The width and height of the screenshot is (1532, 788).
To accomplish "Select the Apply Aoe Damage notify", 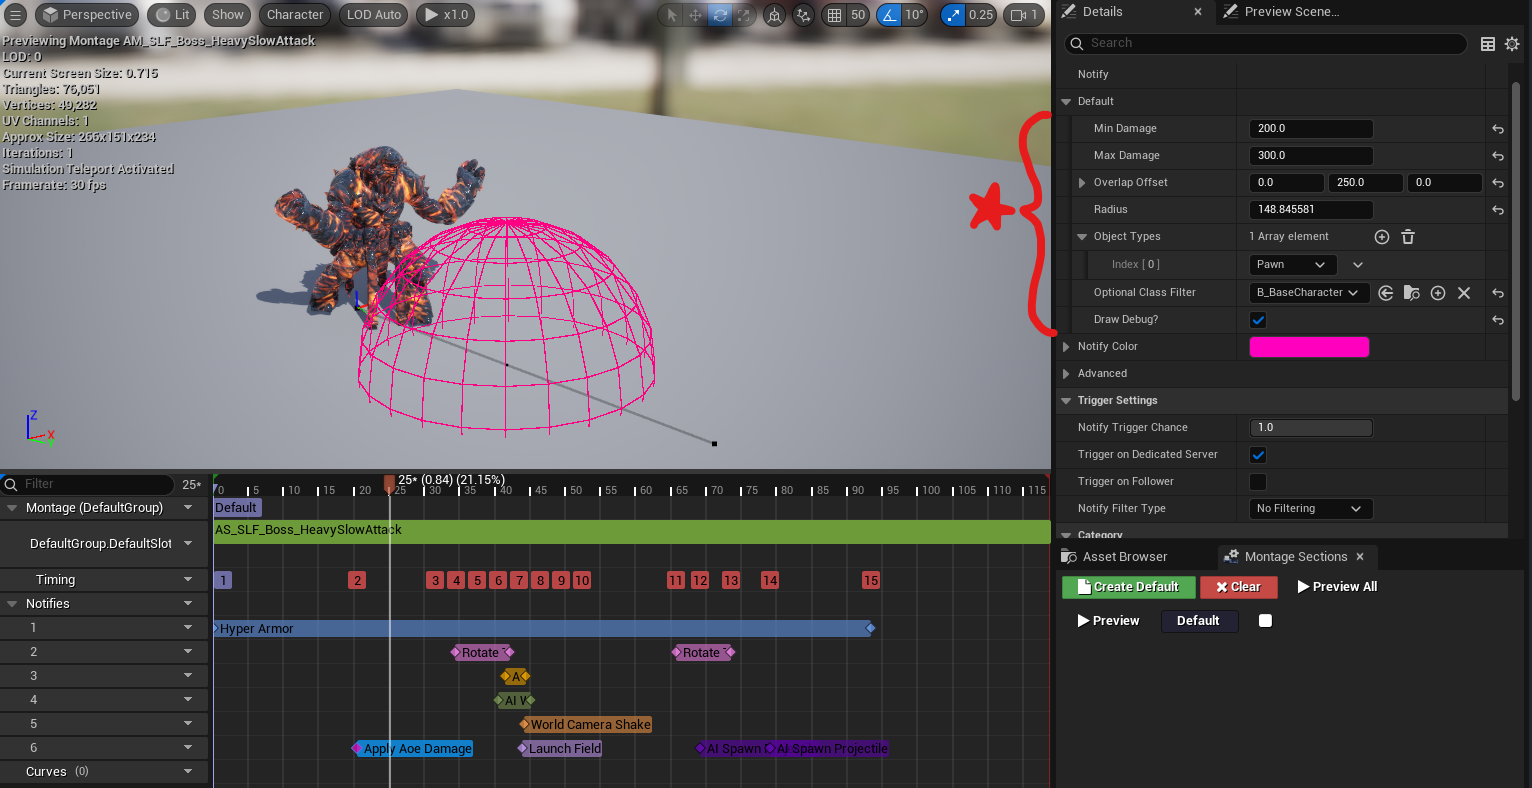I will pos(416,749).
